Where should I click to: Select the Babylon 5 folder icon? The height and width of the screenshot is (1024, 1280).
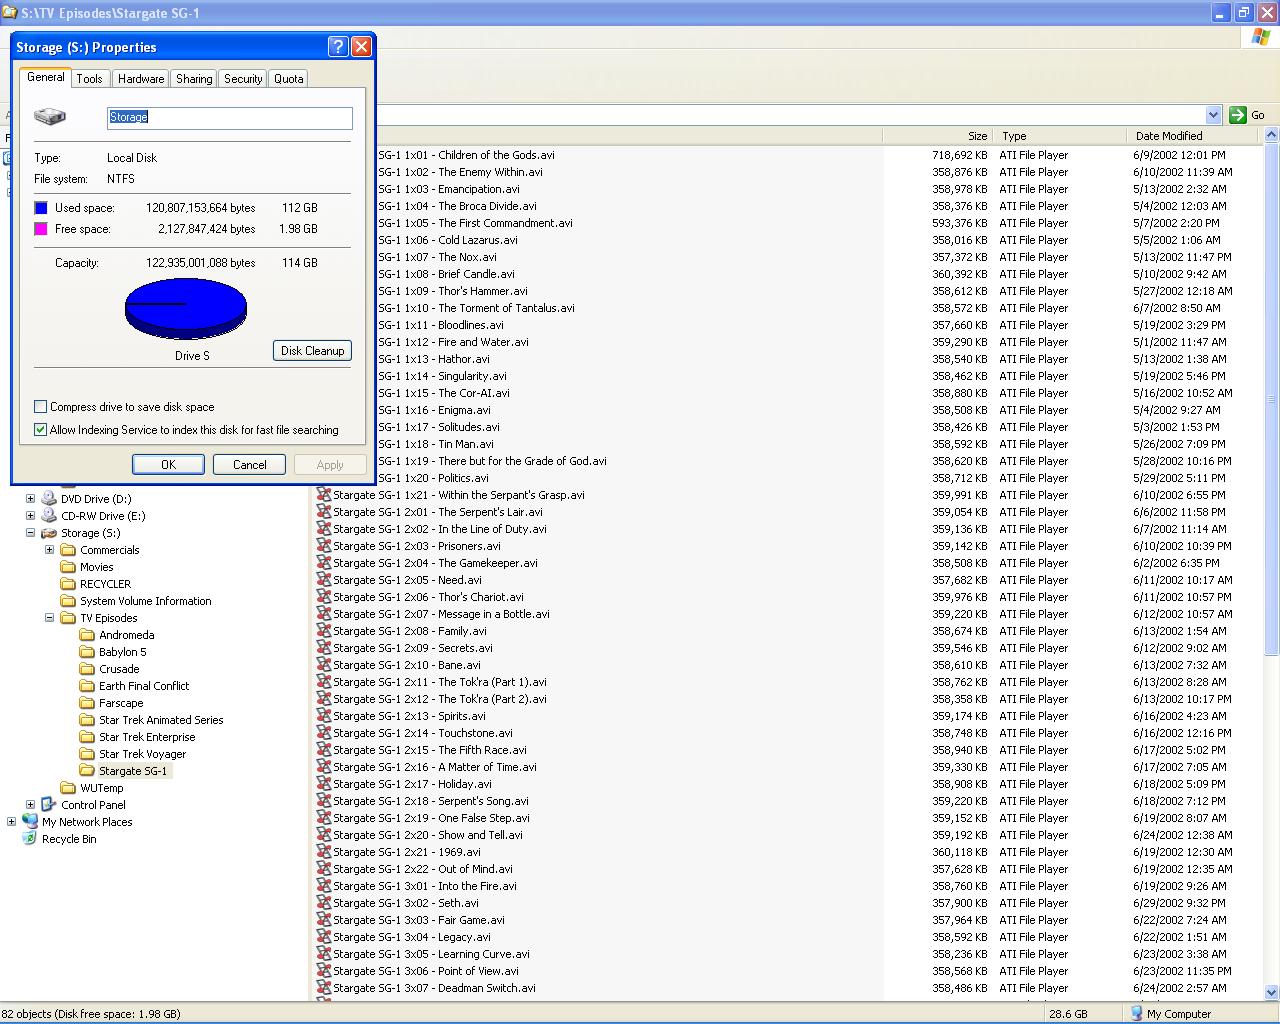pos(87,651)
